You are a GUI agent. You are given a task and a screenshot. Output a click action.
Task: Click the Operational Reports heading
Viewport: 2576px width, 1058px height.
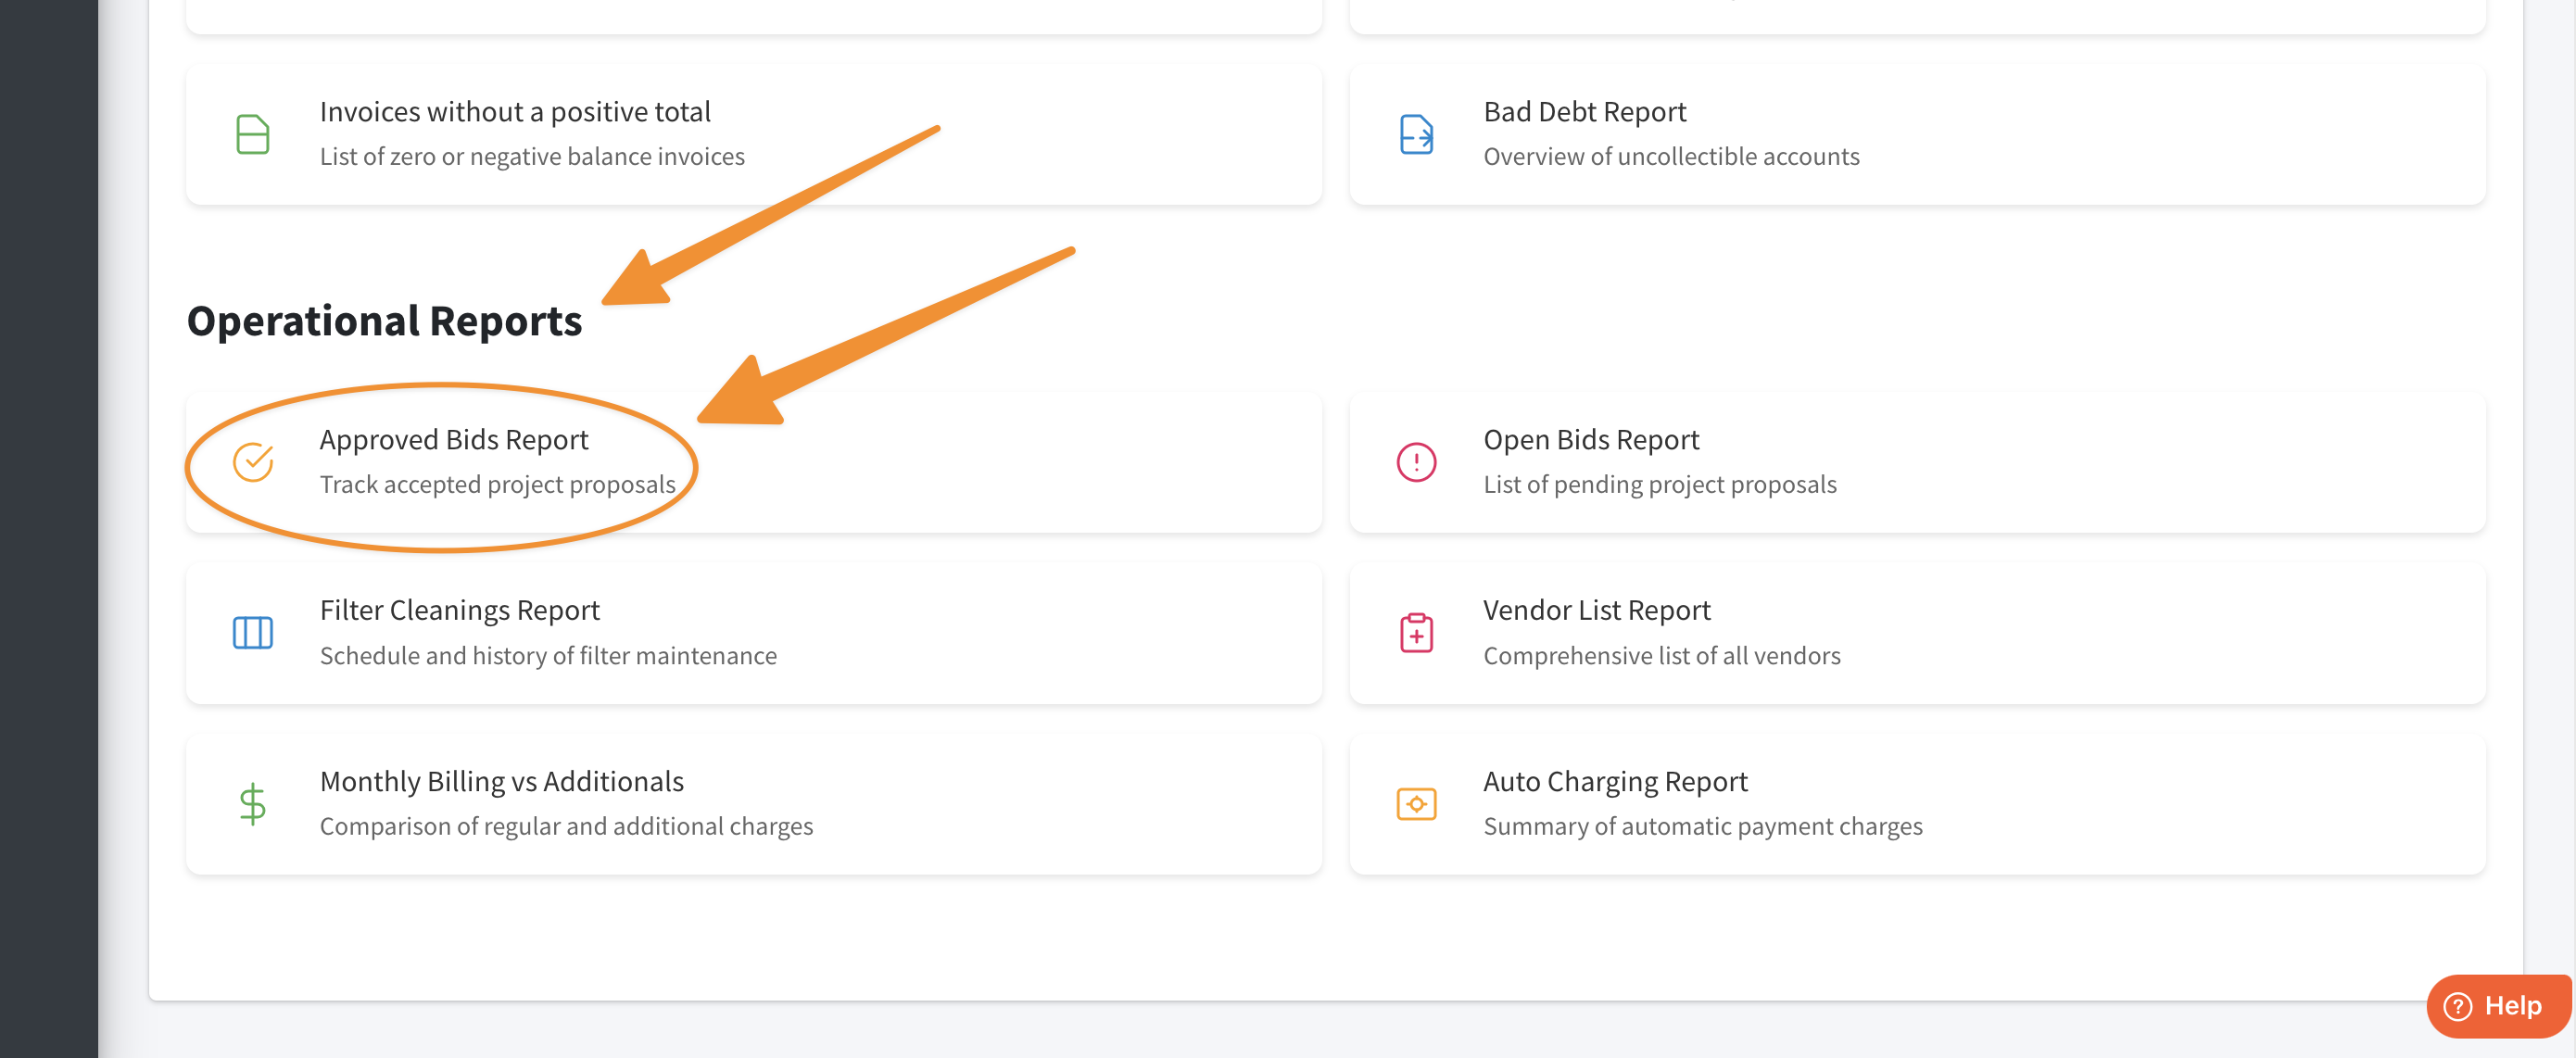pyautogui.click(x=384, y=321)
